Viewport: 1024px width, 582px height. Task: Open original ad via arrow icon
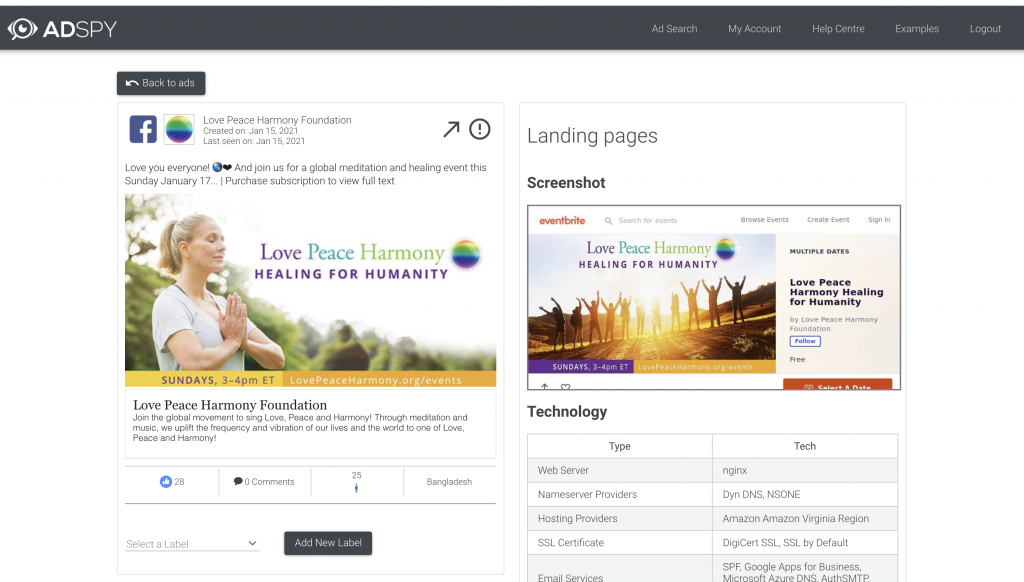[x=451, y=129]
